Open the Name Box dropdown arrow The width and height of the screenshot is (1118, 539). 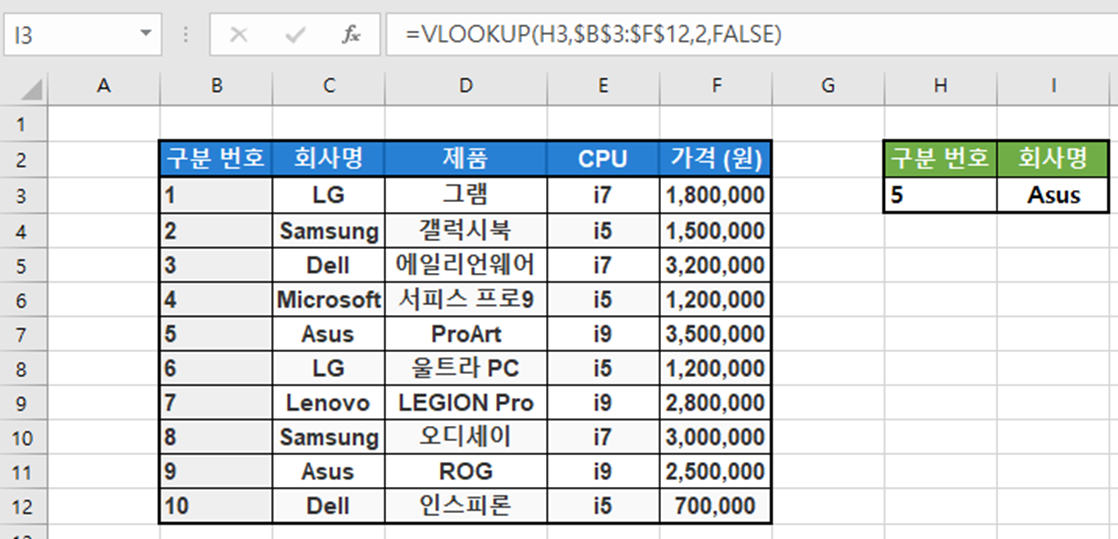point(146,34)
